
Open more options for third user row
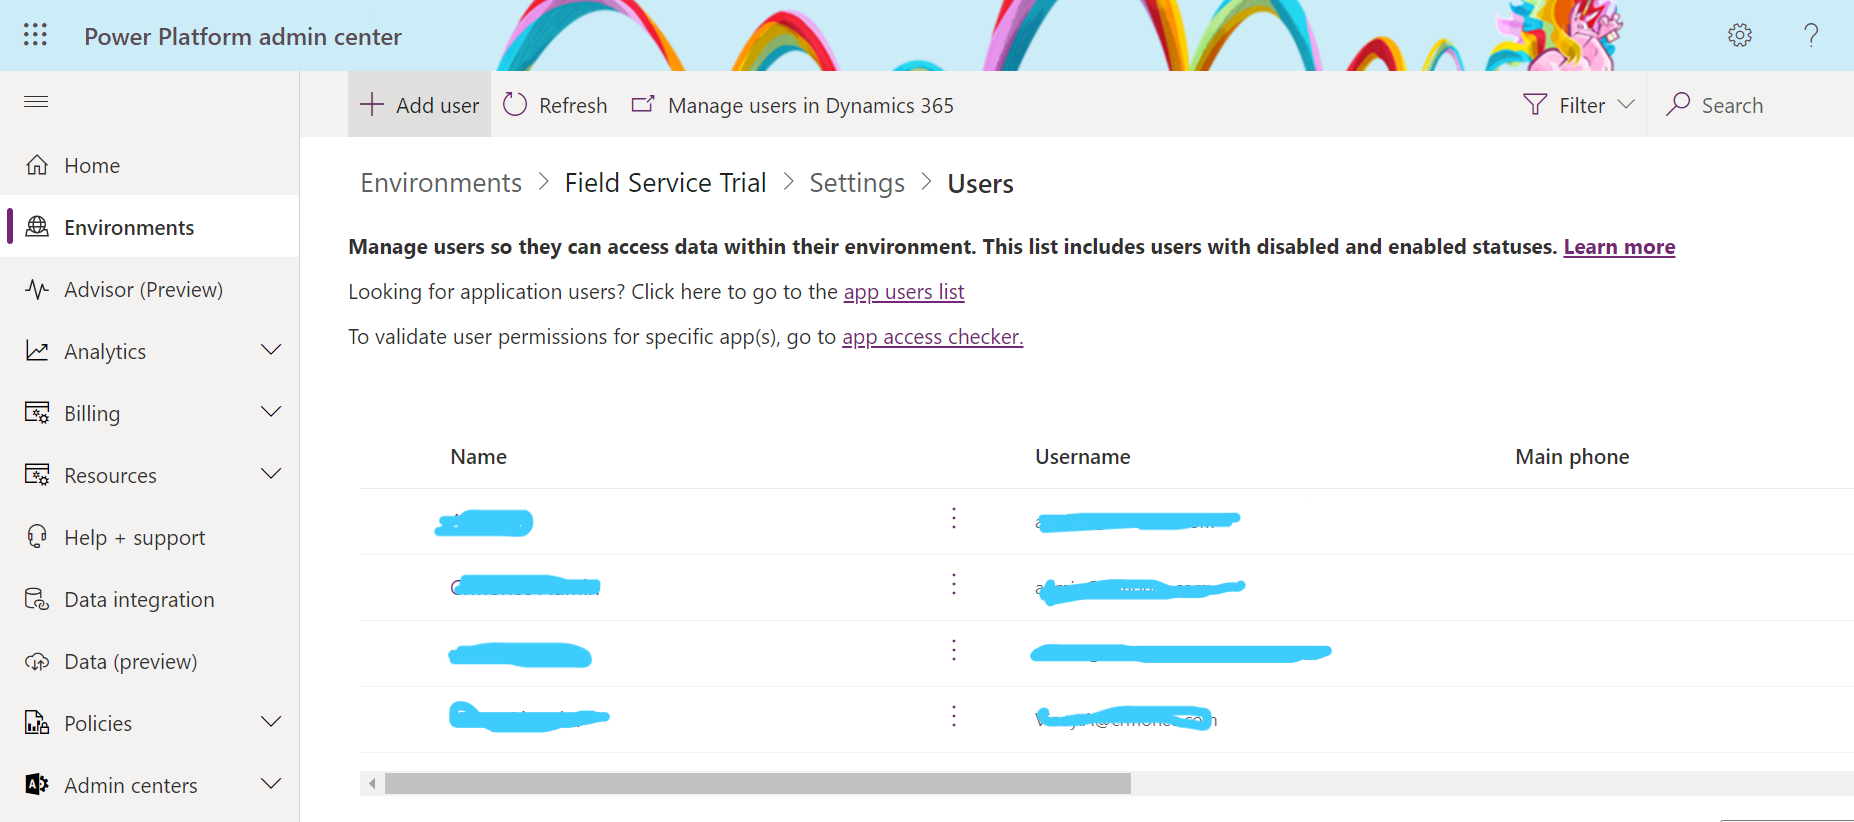pos(954,650)
